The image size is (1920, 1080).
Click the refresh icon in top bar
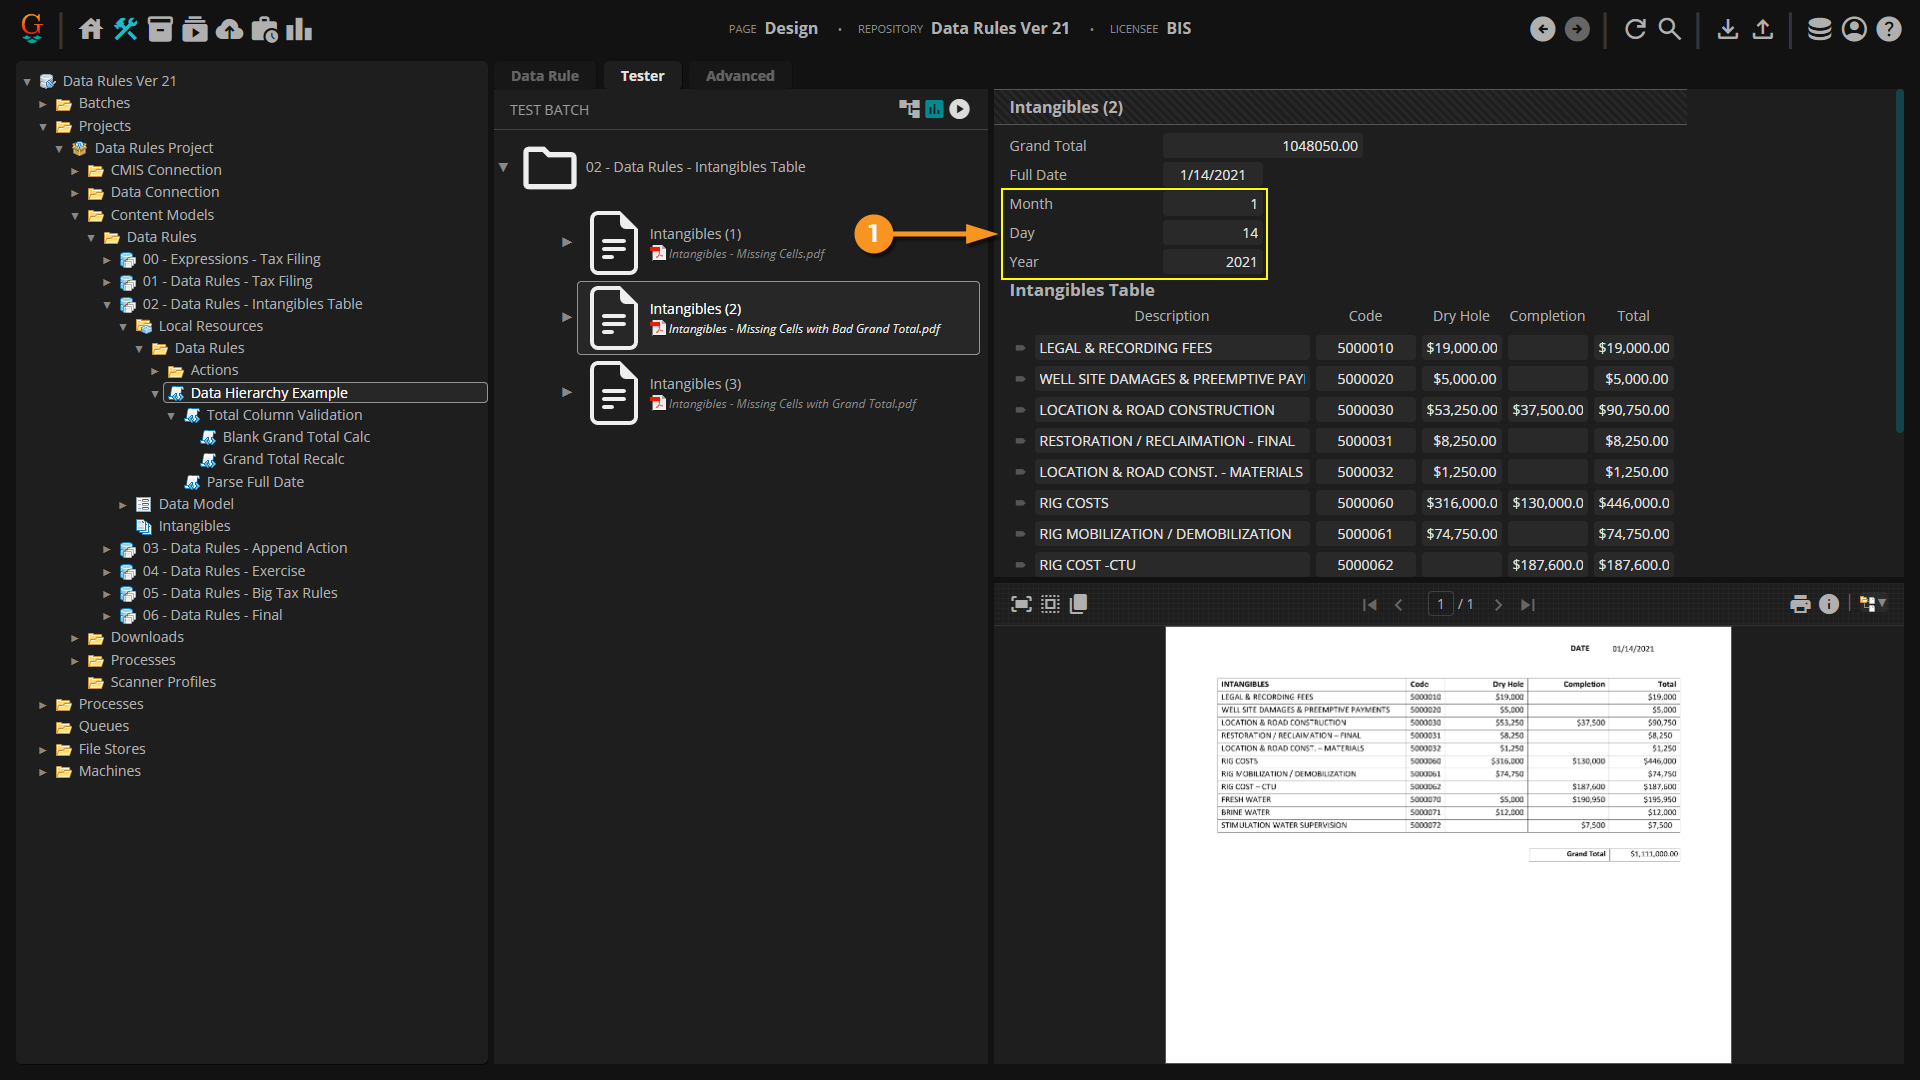pyautogui.click(x=1635, y=29)
